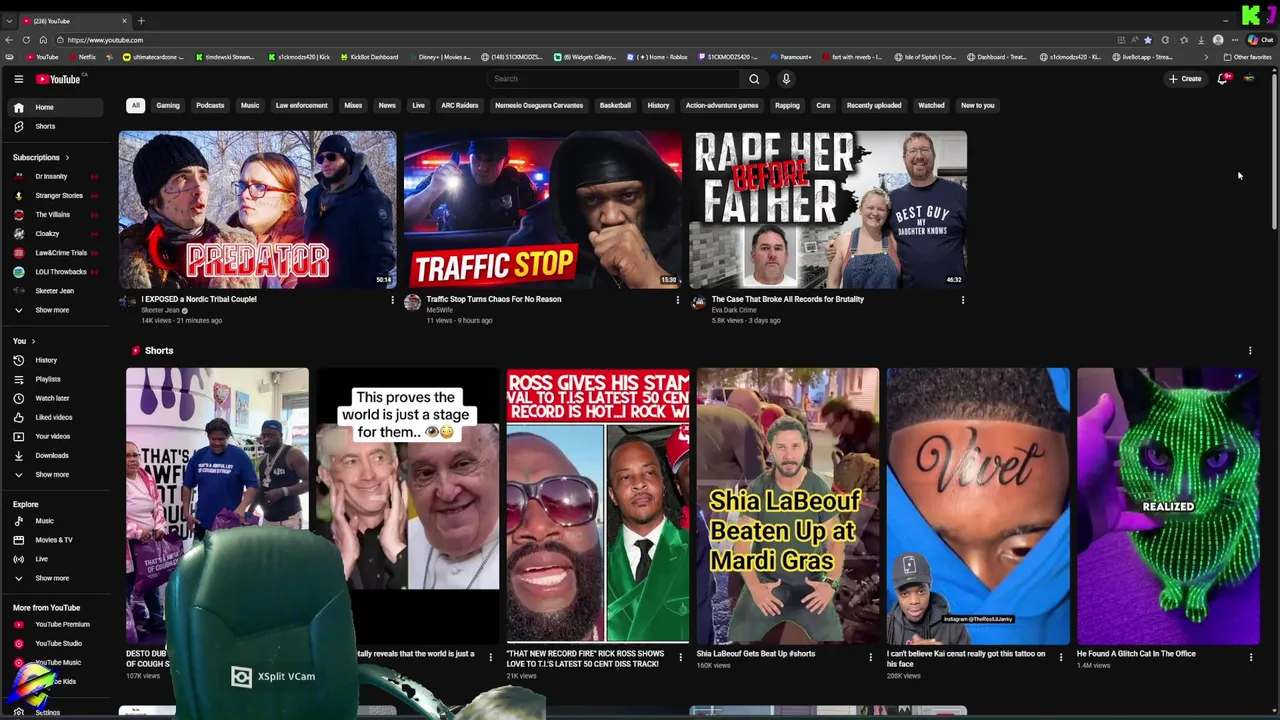The width and height of the screenshot is (1280, 720).
Task: Click the browser back arrow
Action: [x=9, y=40]
